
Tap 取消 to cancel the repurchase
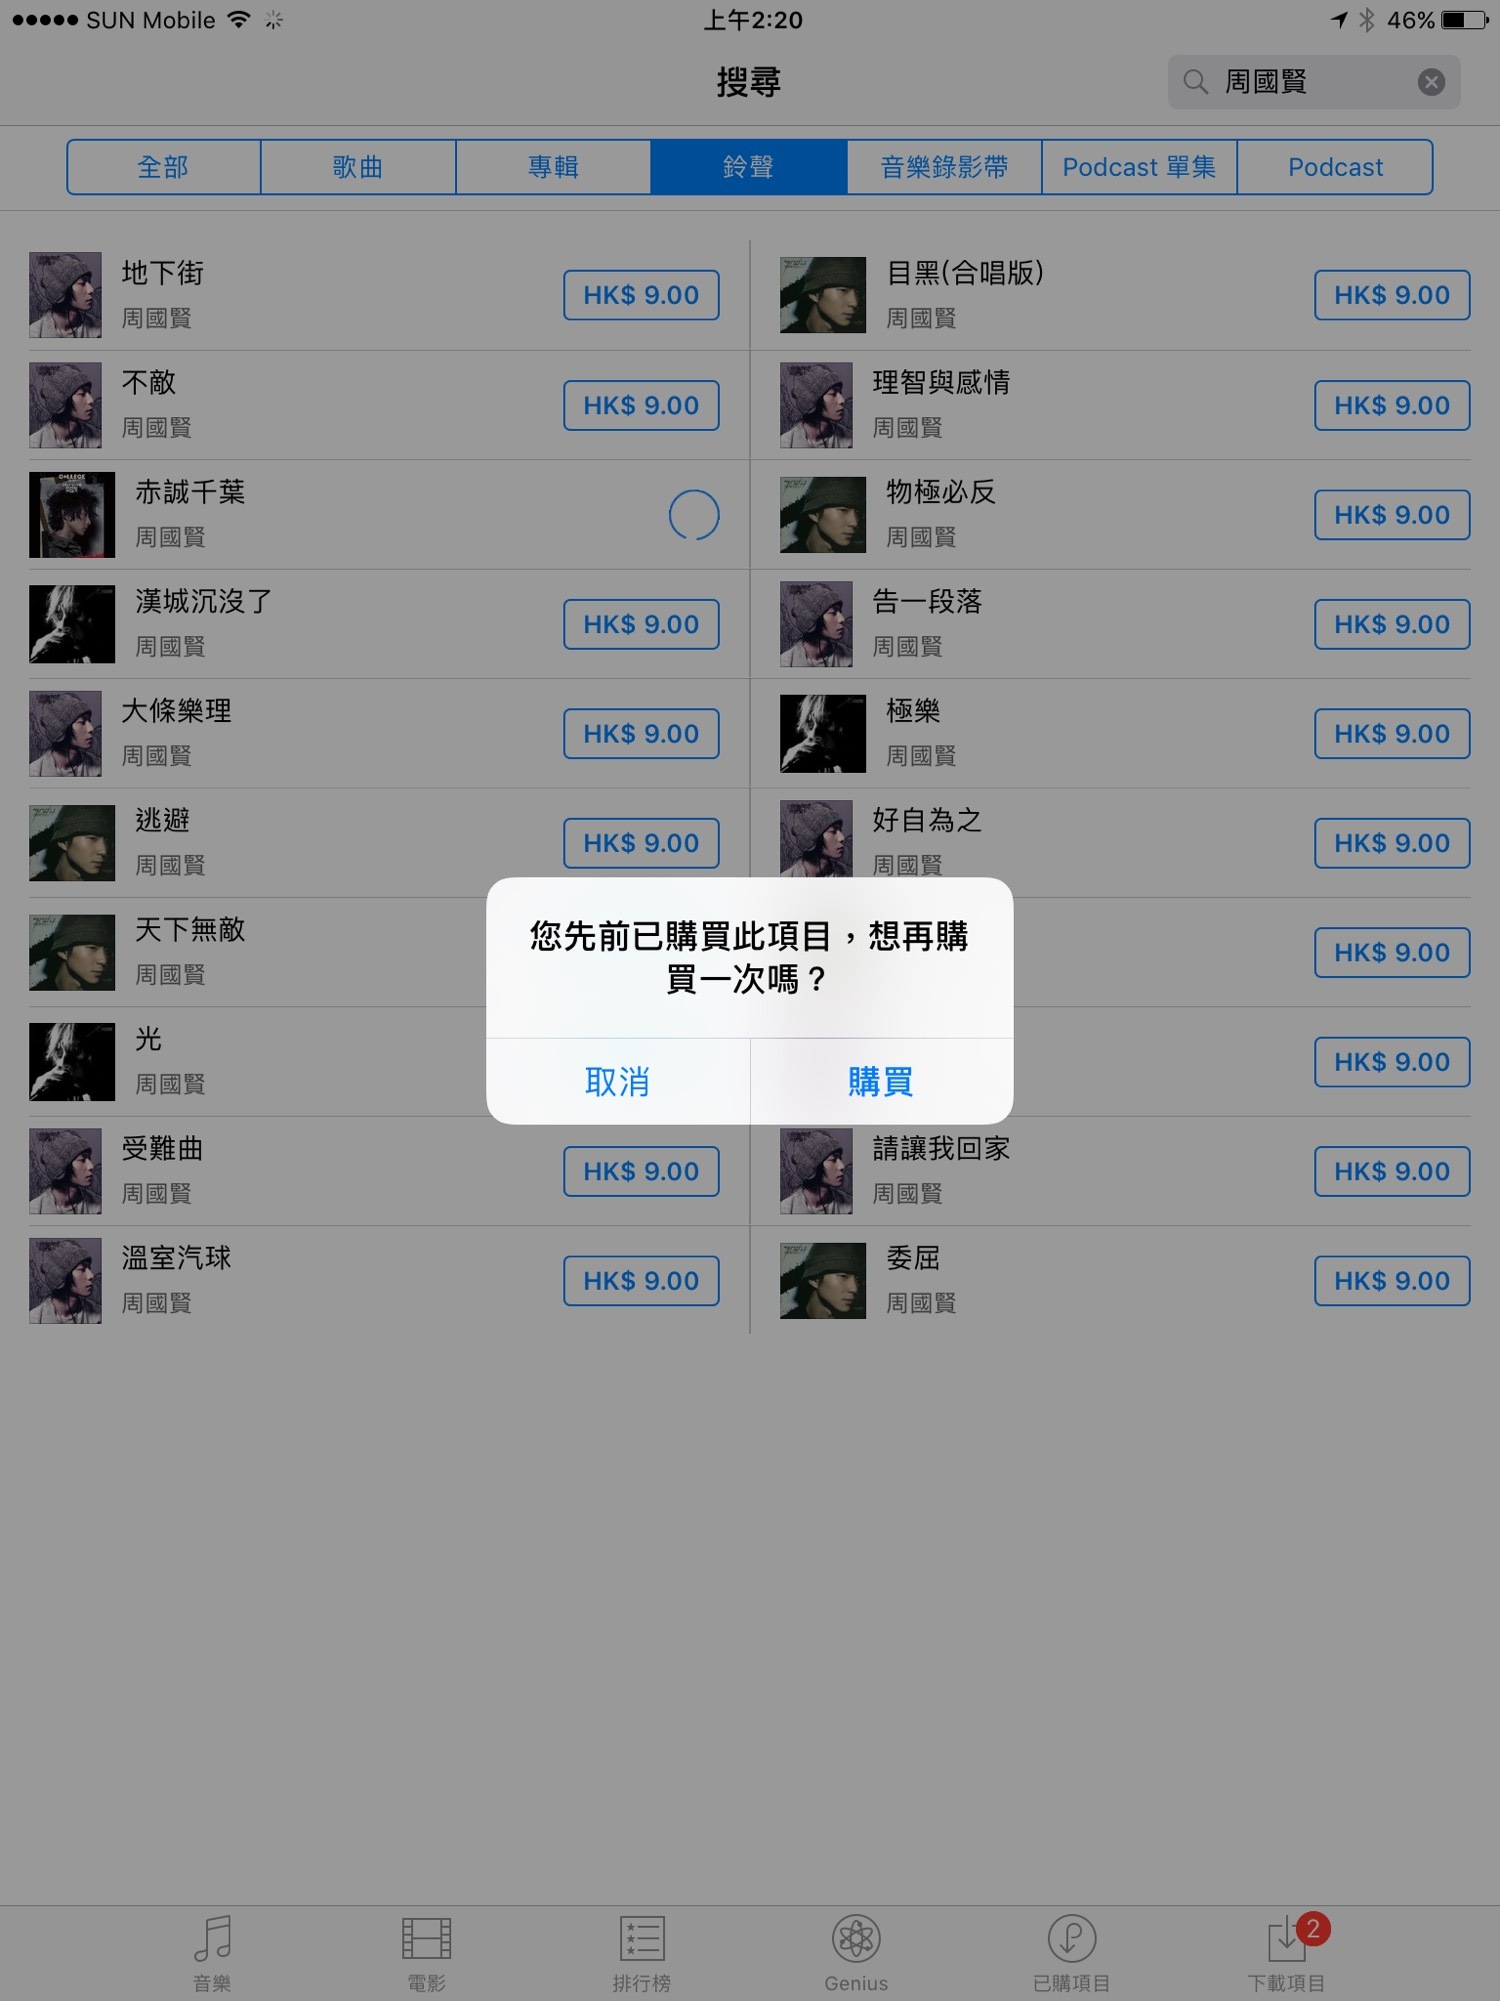pos(618,1081)
